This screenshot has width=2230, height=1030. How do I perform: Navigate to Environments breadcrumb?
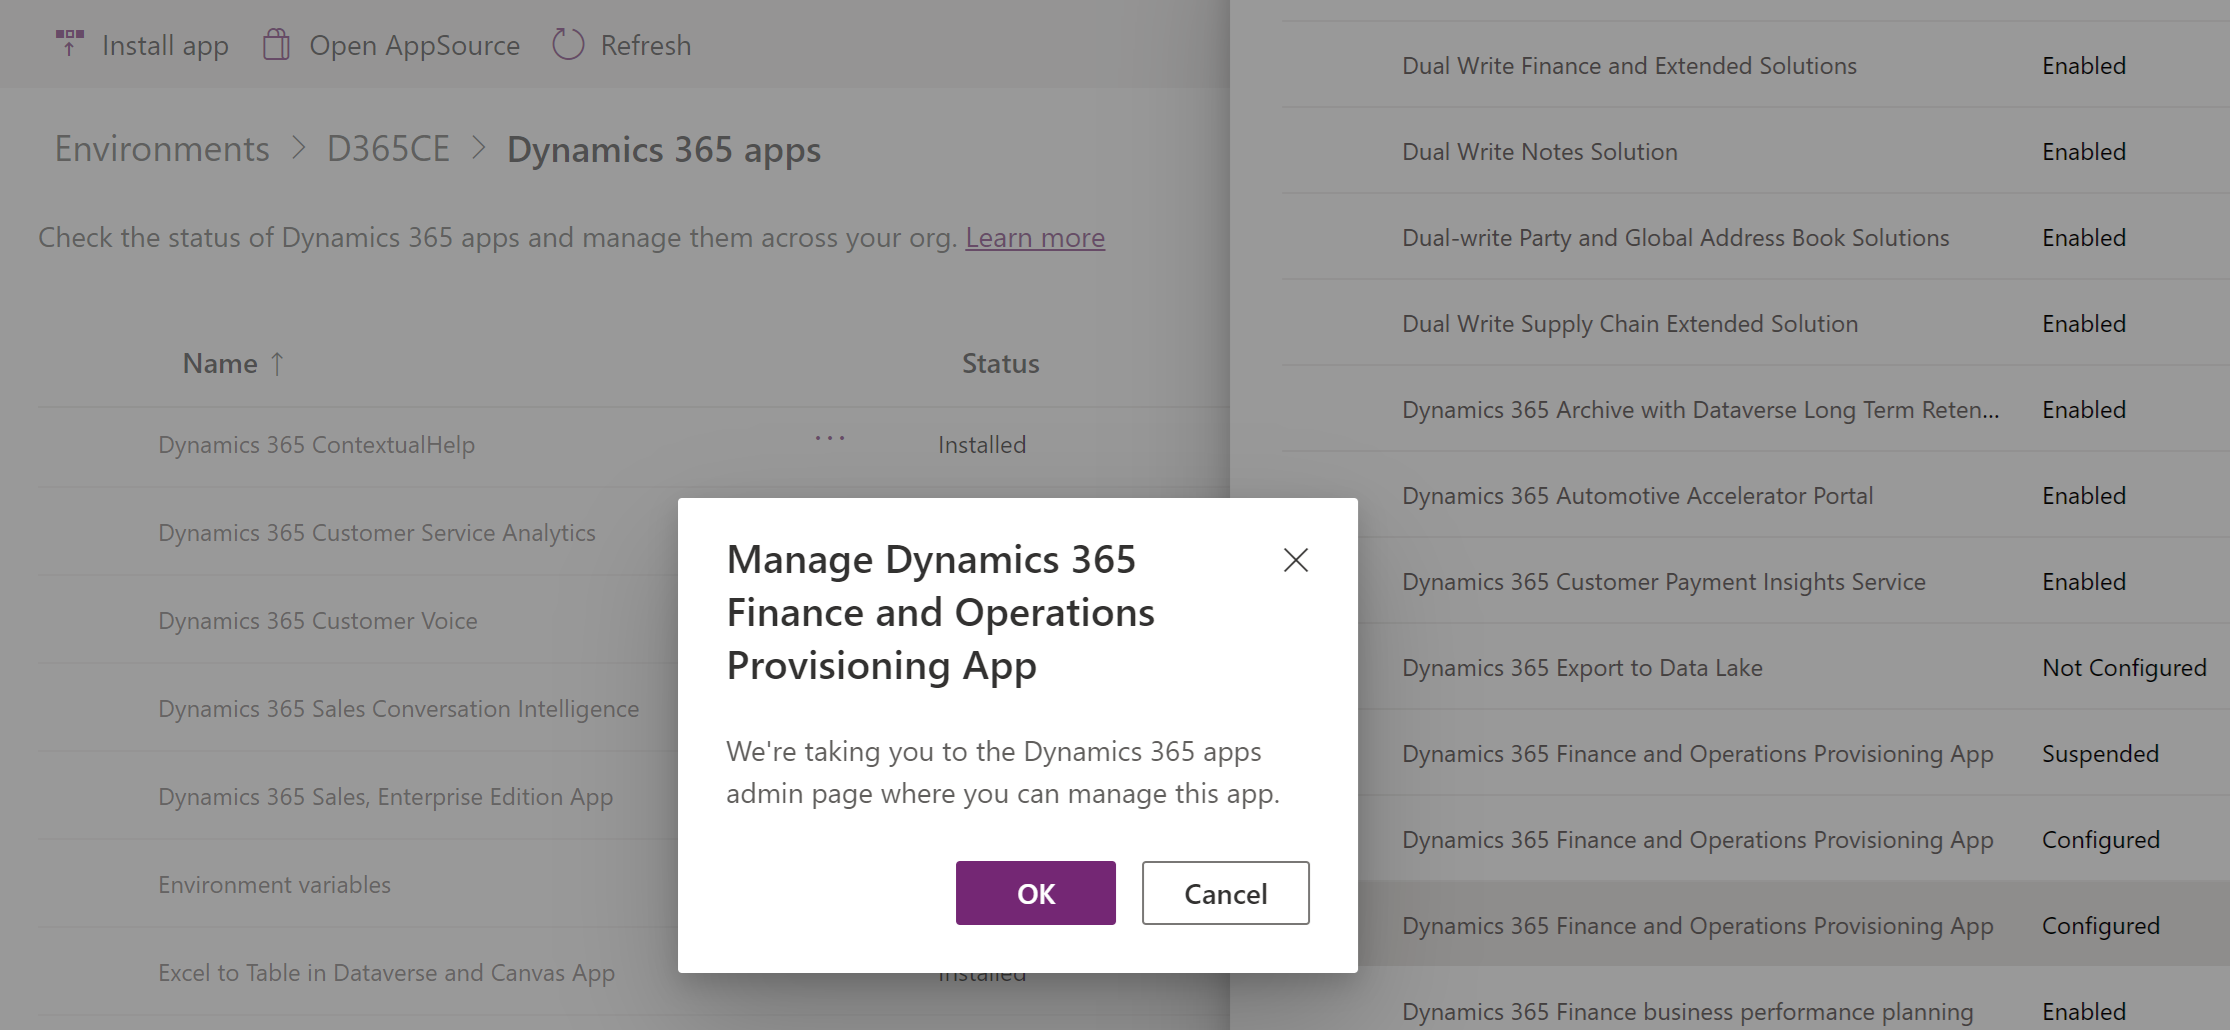point(162,149)
